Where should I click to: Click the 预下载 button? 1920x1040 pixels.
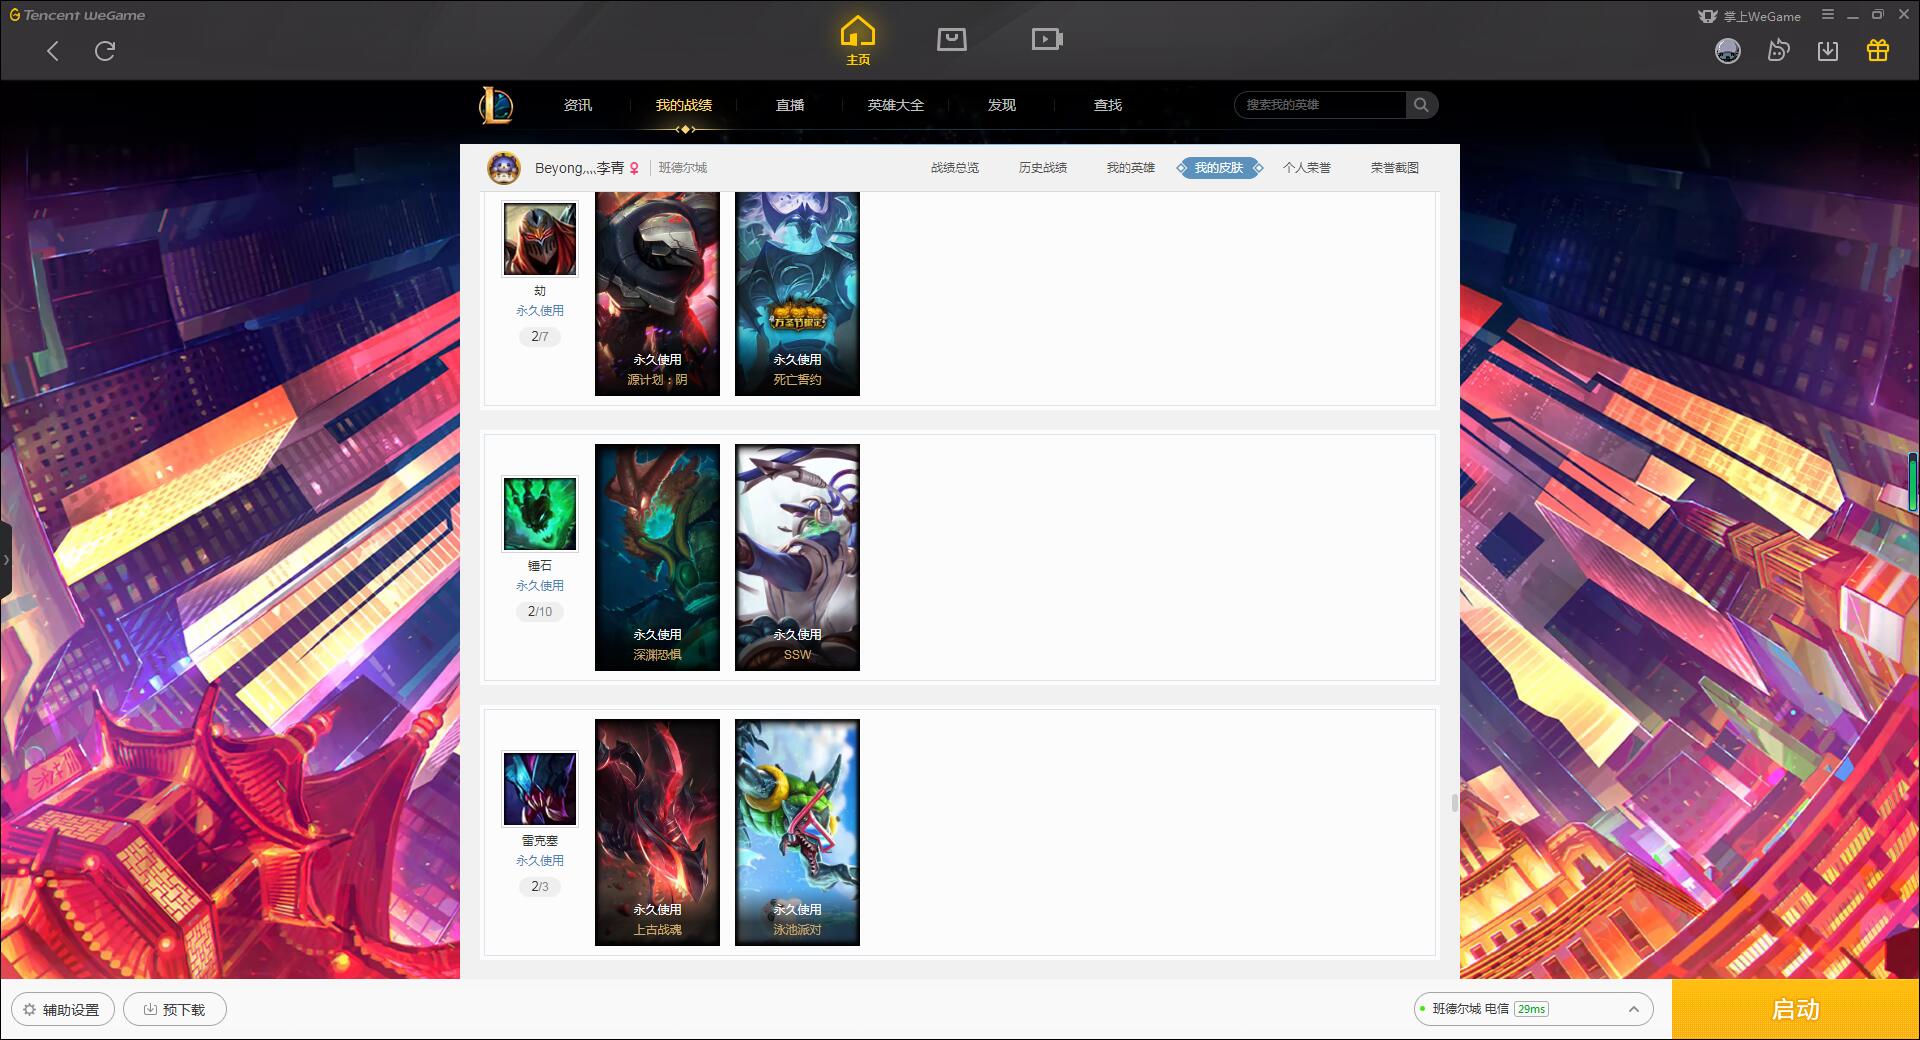pyautogui.click(x=175, y=1009)
